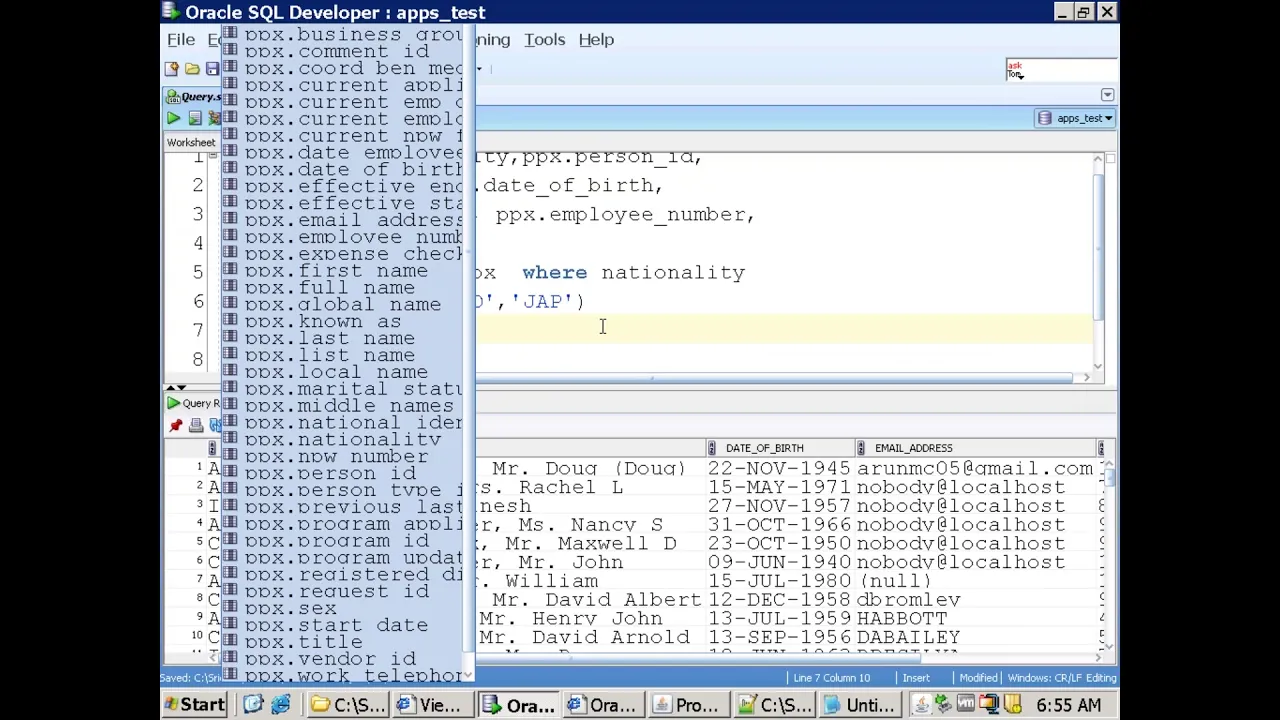
Task: Select the 13-SEP-1956 date cell
Action: click(779, 638)
